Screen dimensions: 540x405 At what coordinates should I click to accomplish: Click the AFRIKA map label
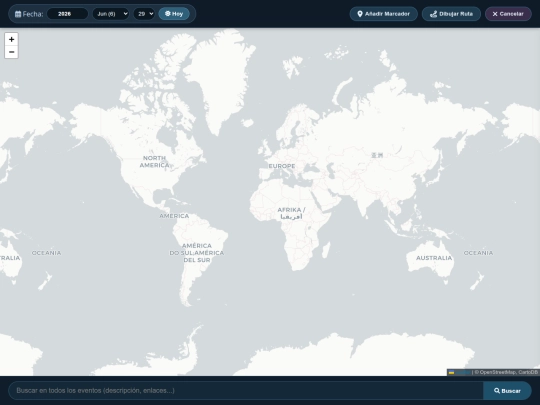pos(291,213)
